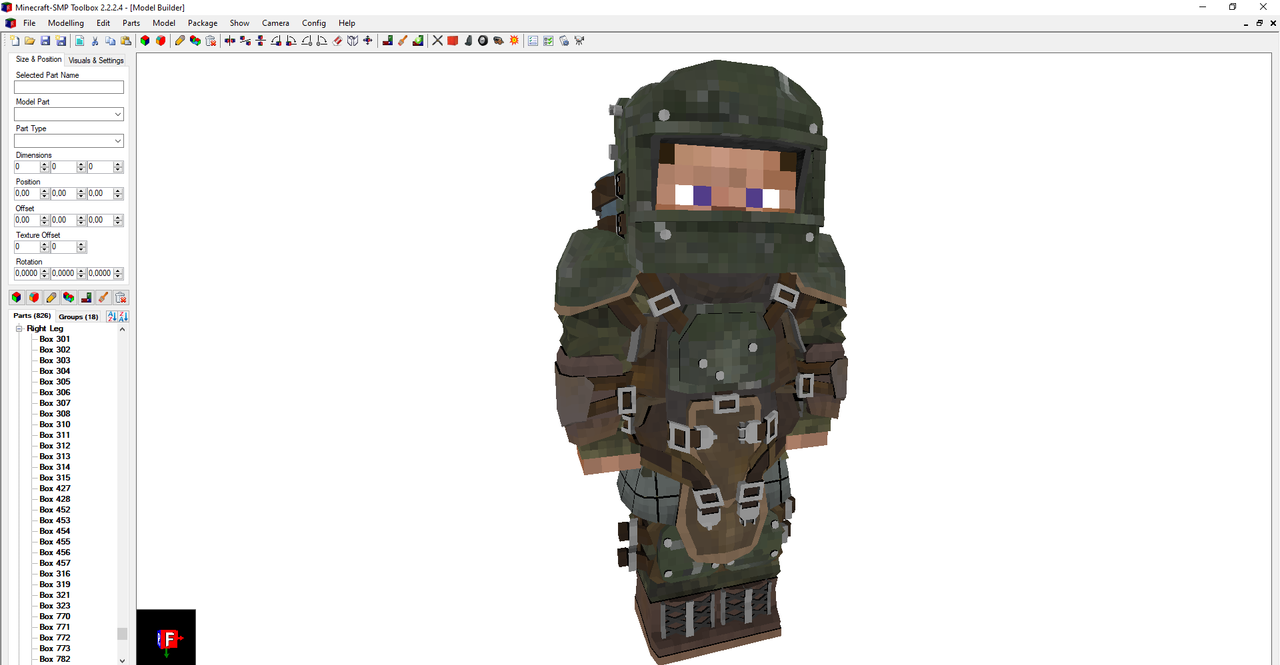Click the paintbrush icon in the top toolbar
The width and height of the screenshot is (1280, 665).
402,41
